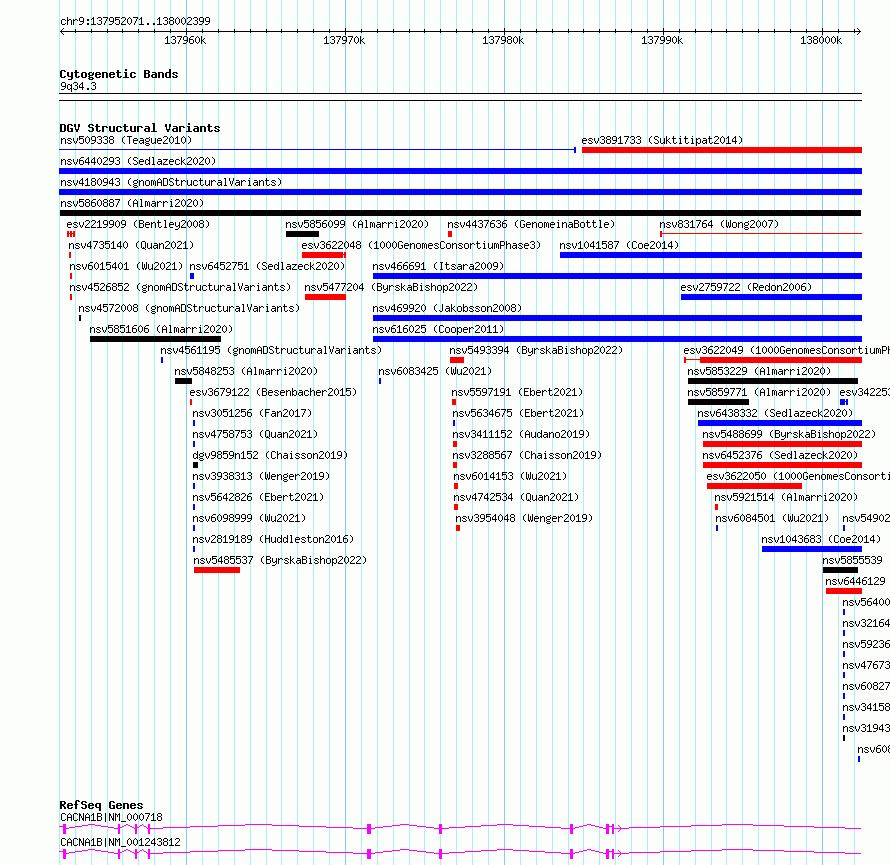The width and height of the screenshot is (890, 865).
Task: Click the red esv3891733 (Suktitipat2014) variant bar
Action: (x=721, y=150)
